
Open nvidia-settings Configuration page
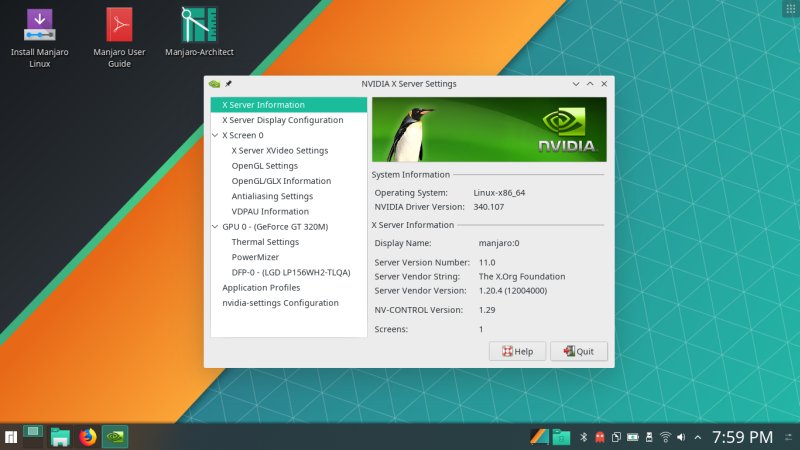[280, 303]
